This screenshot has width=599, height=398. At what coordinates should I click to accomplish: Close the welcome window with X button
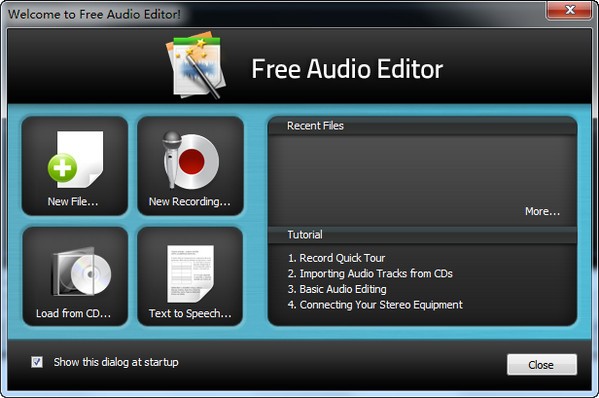[570, 10]
